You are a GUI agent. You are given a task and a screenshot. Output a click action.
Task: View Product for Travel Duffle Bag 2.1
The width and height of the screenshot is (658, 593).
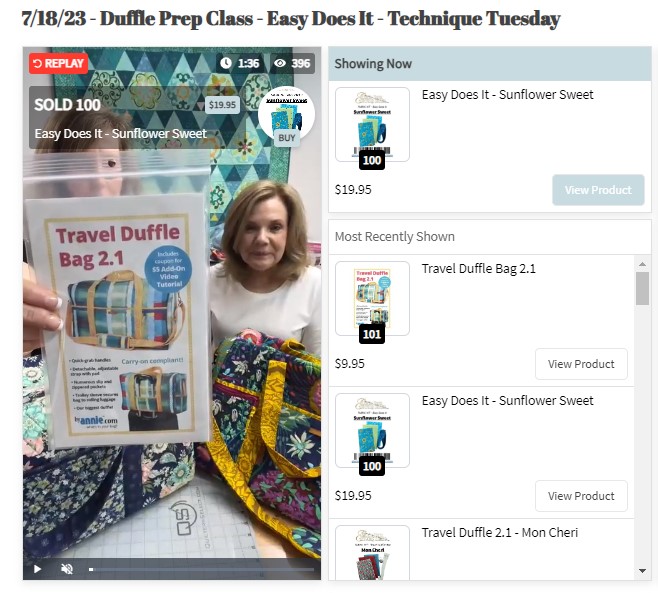pos(581,364)
